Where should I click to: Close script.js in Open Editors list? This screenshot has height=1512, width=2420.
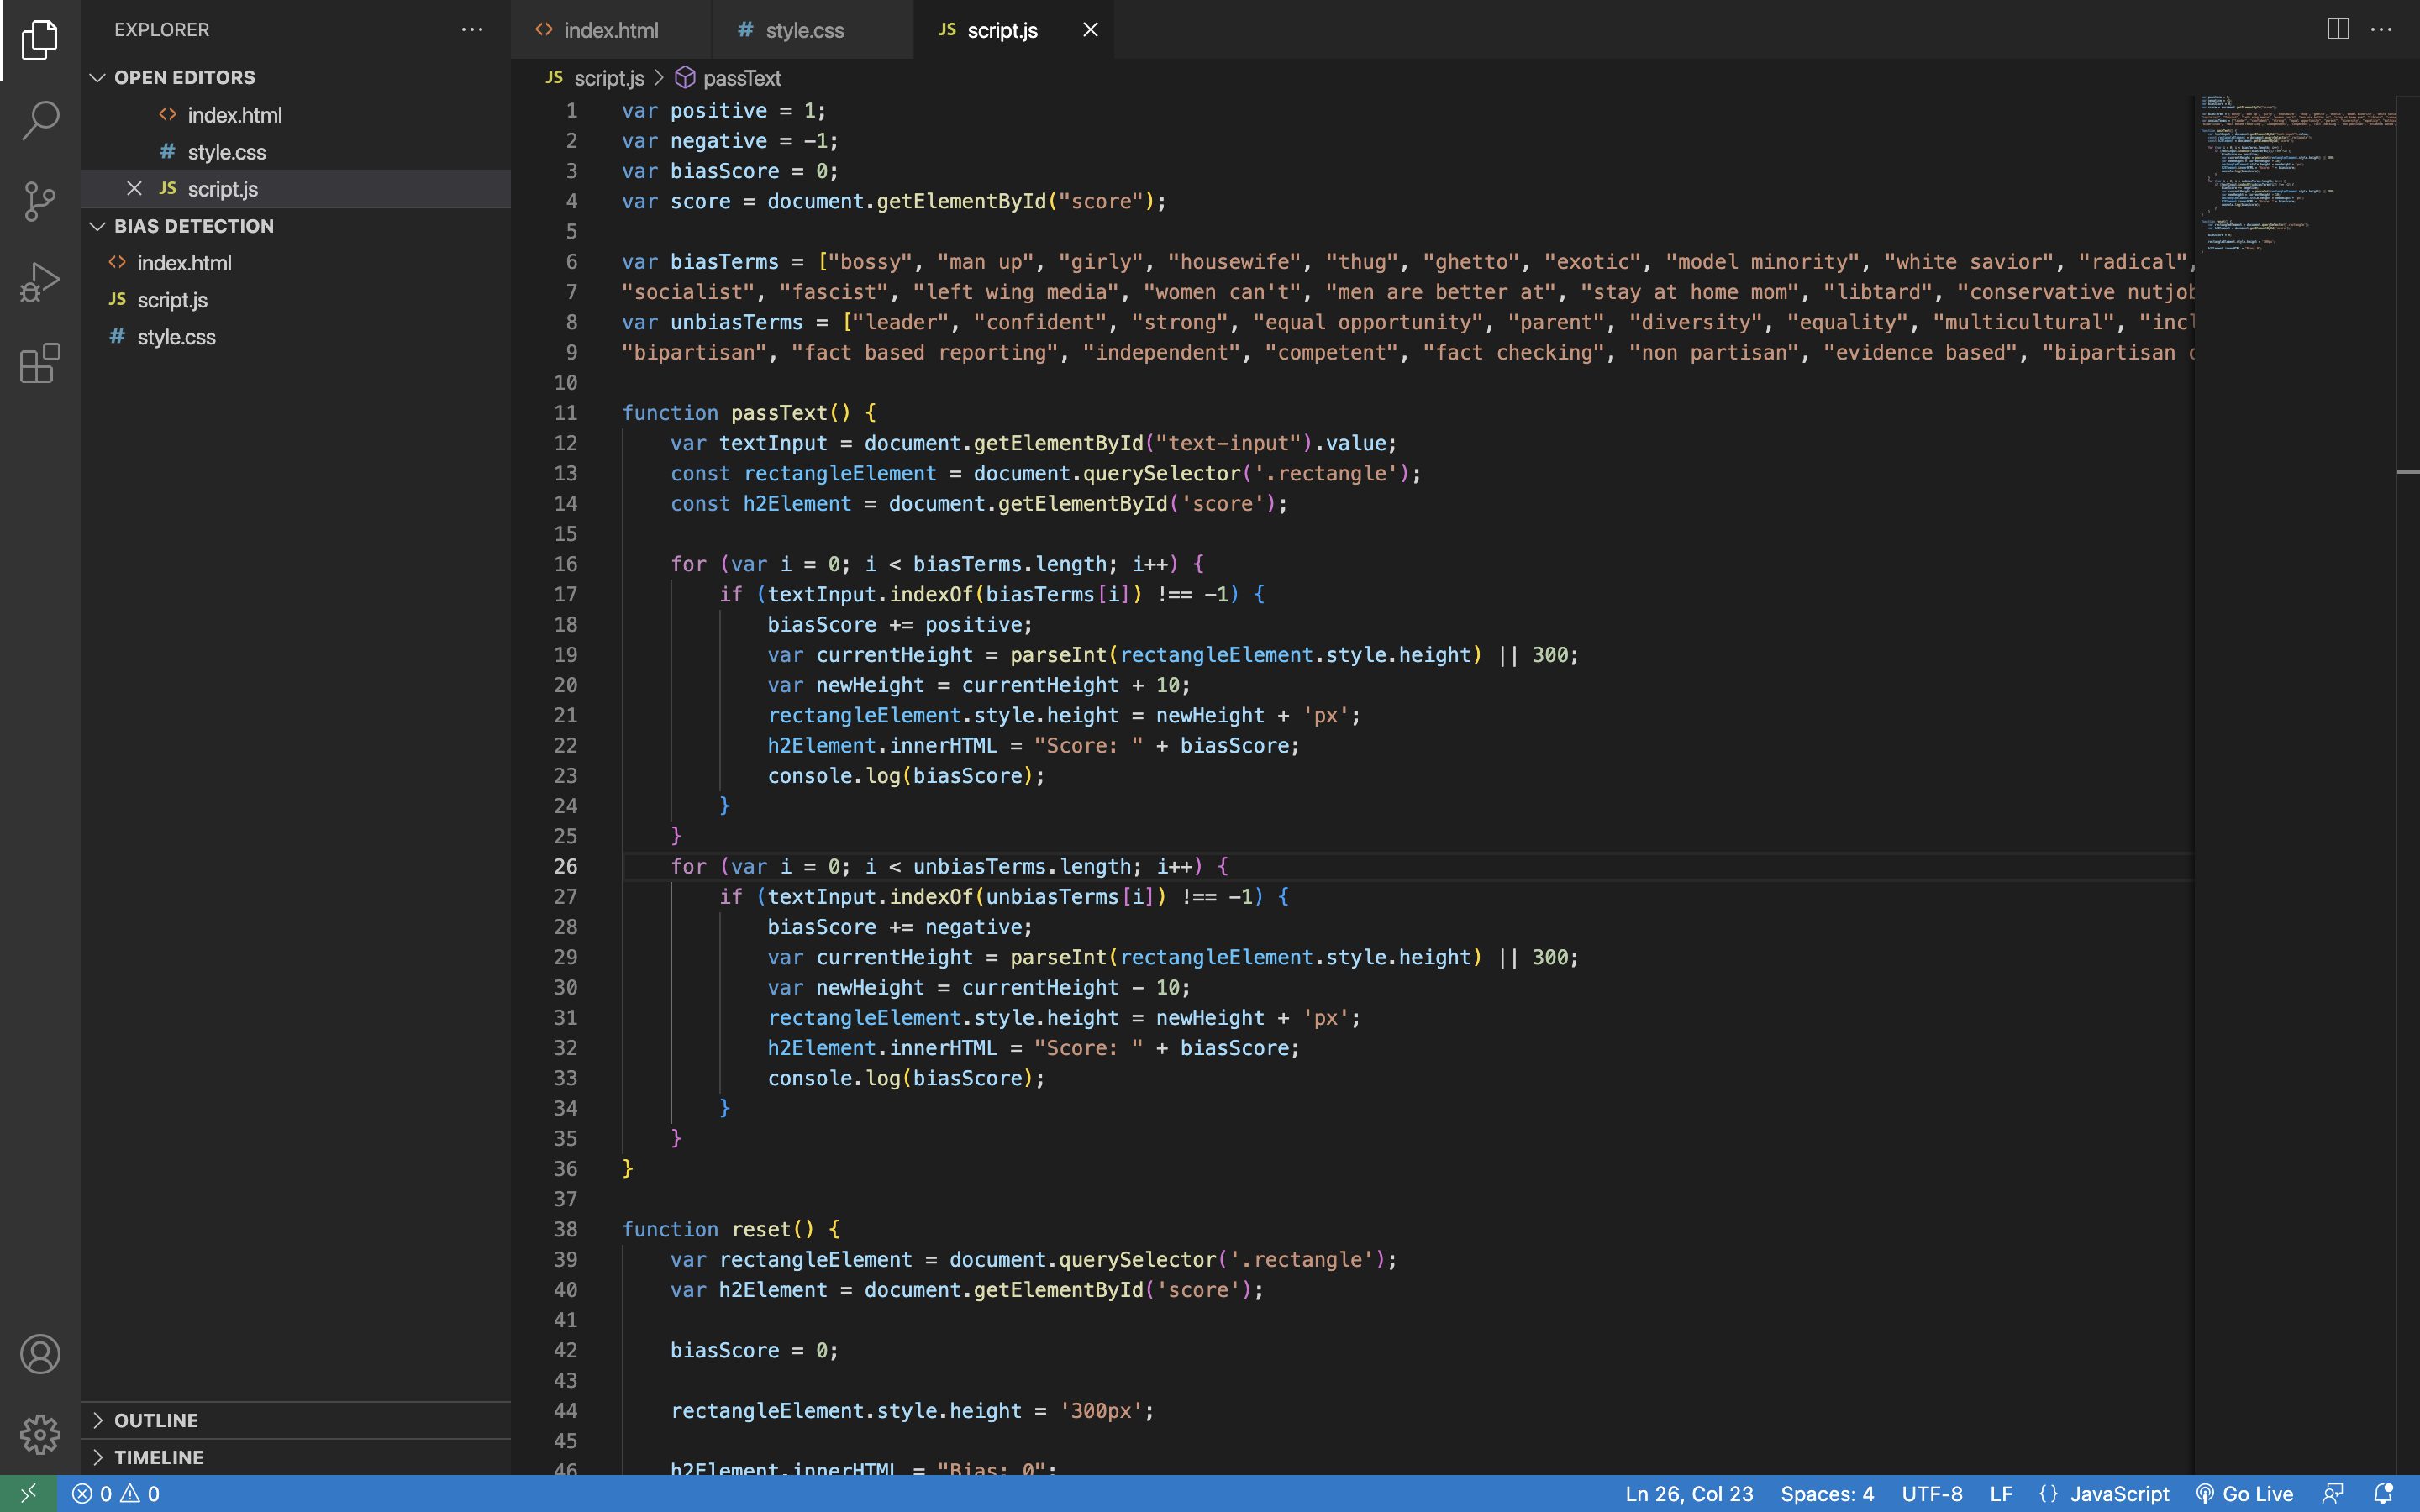[134, 188]
